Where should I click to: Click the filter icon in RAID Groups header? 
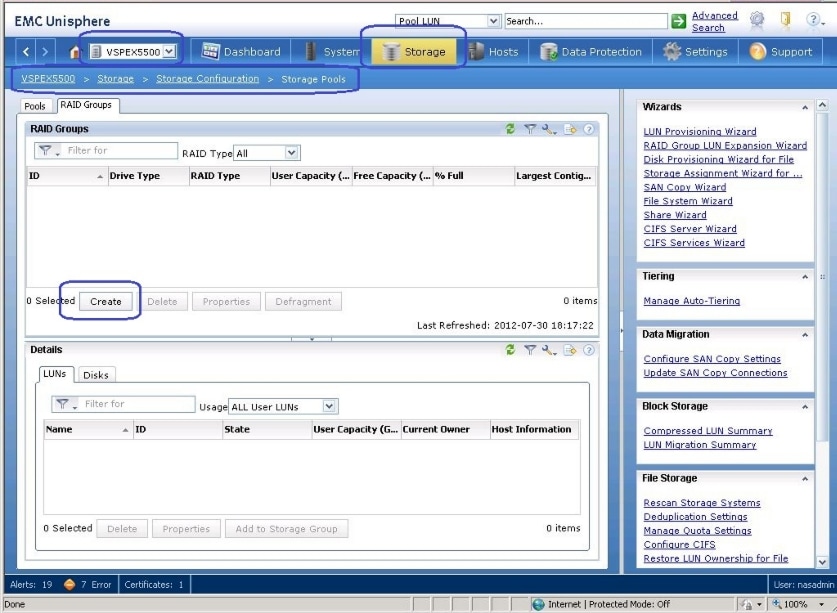[x=530, y=129]
